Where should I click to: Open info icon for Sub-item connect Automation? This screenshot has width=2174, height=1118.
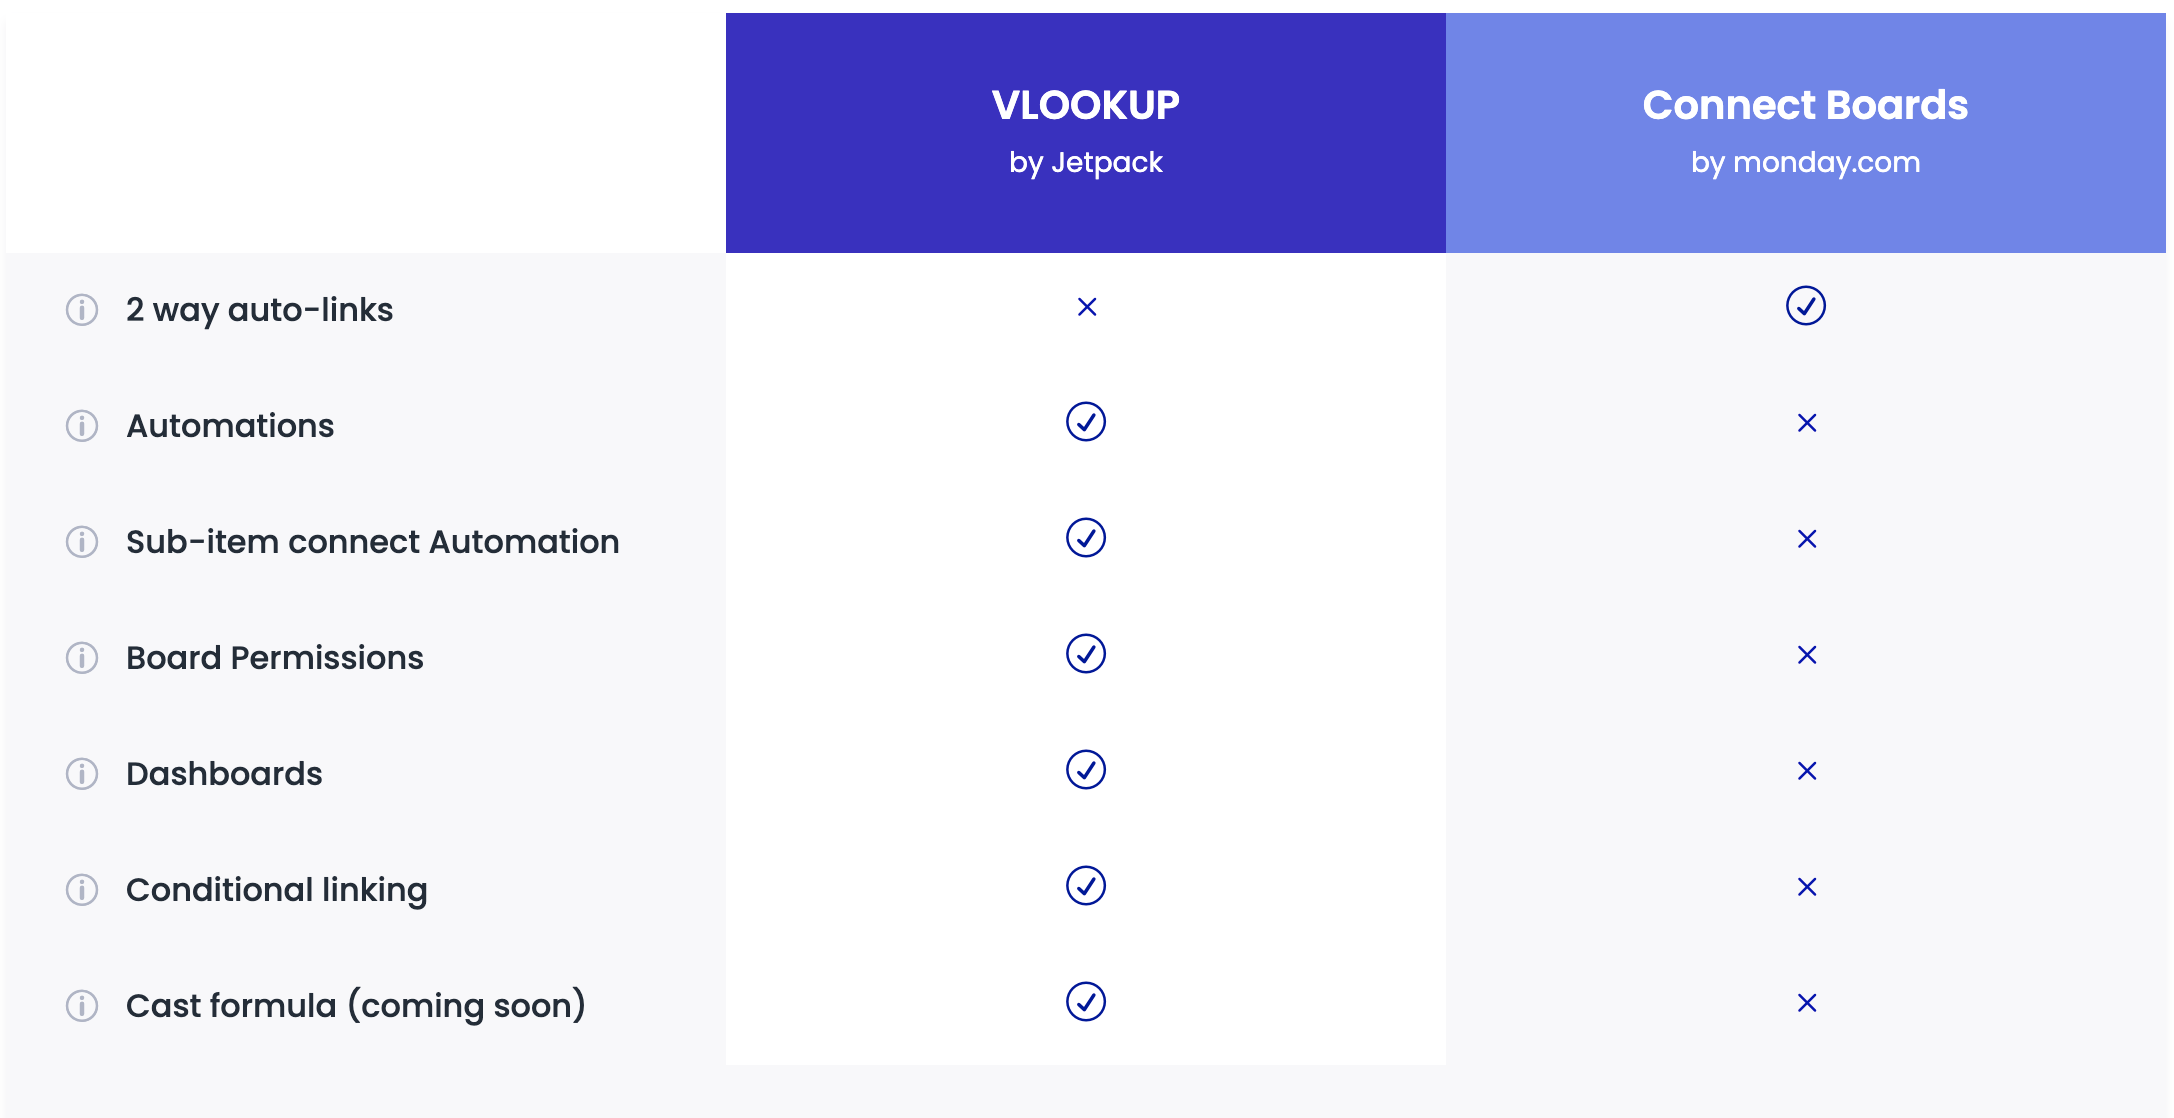[x=82, y=542]
